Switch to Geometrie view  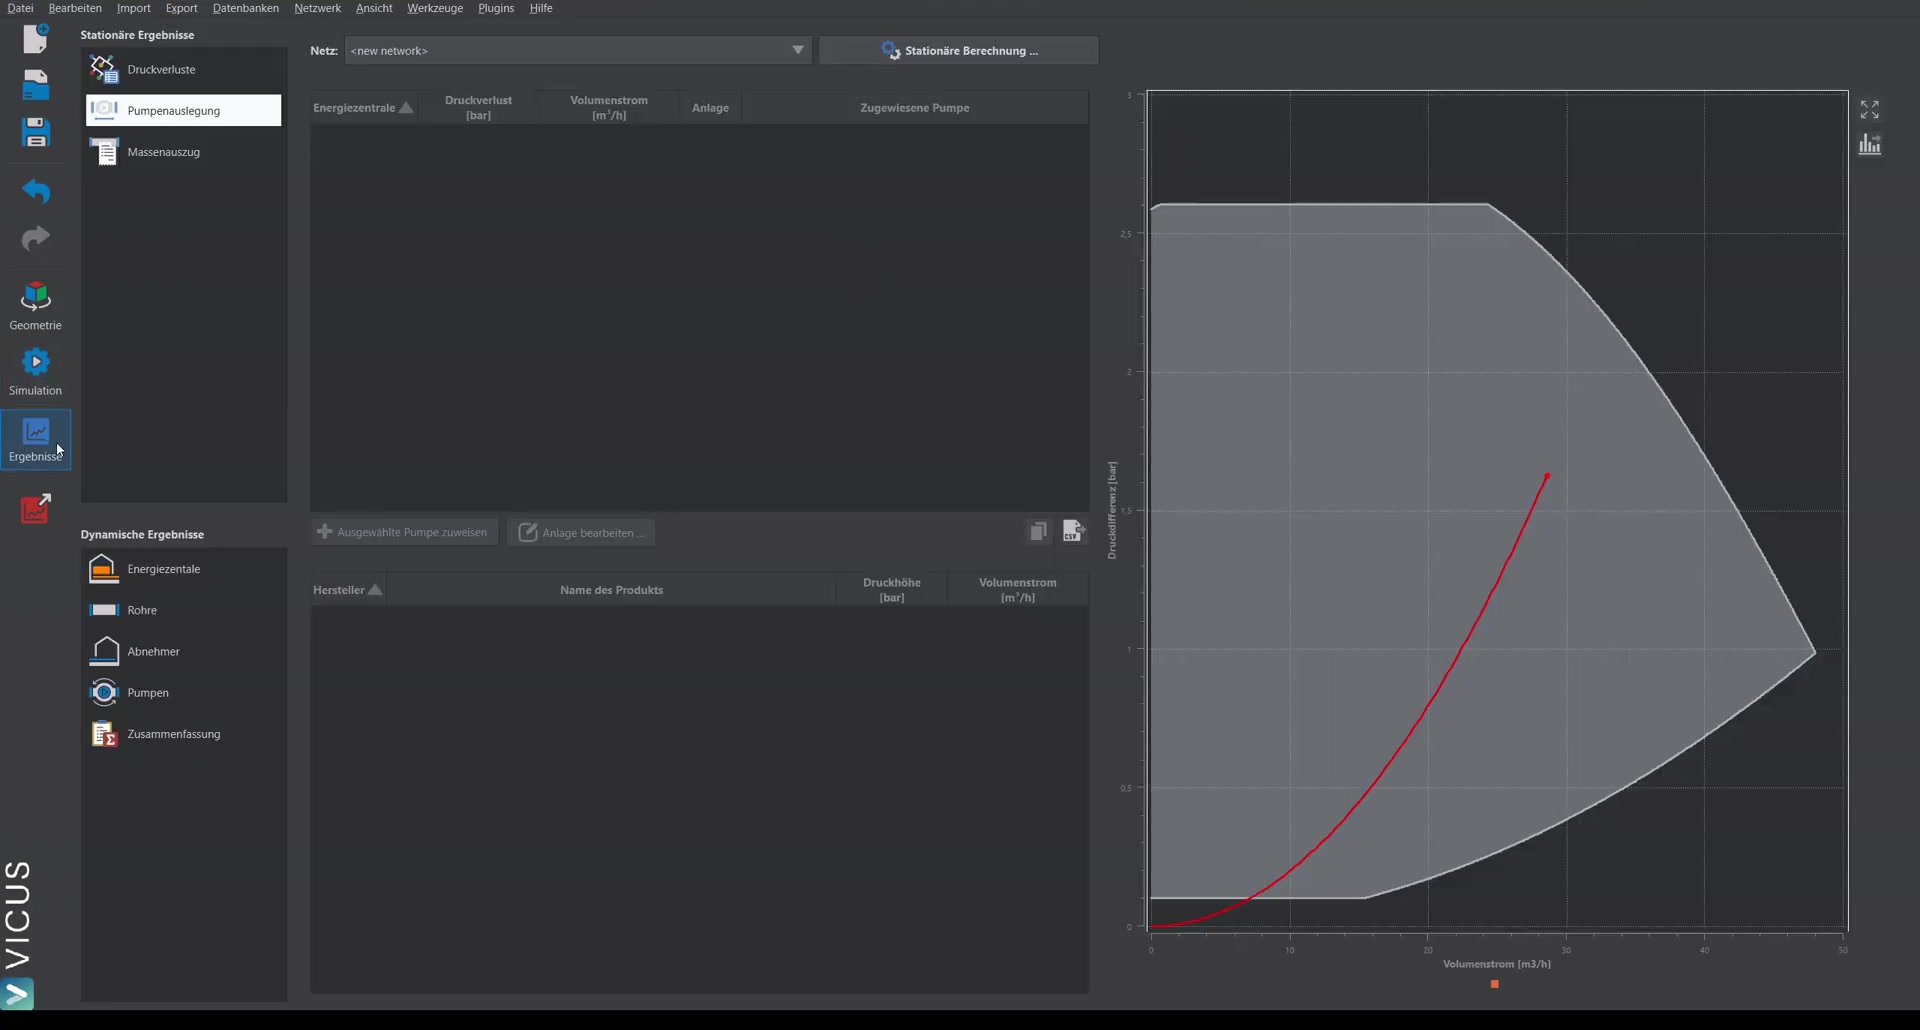point(36,306)
